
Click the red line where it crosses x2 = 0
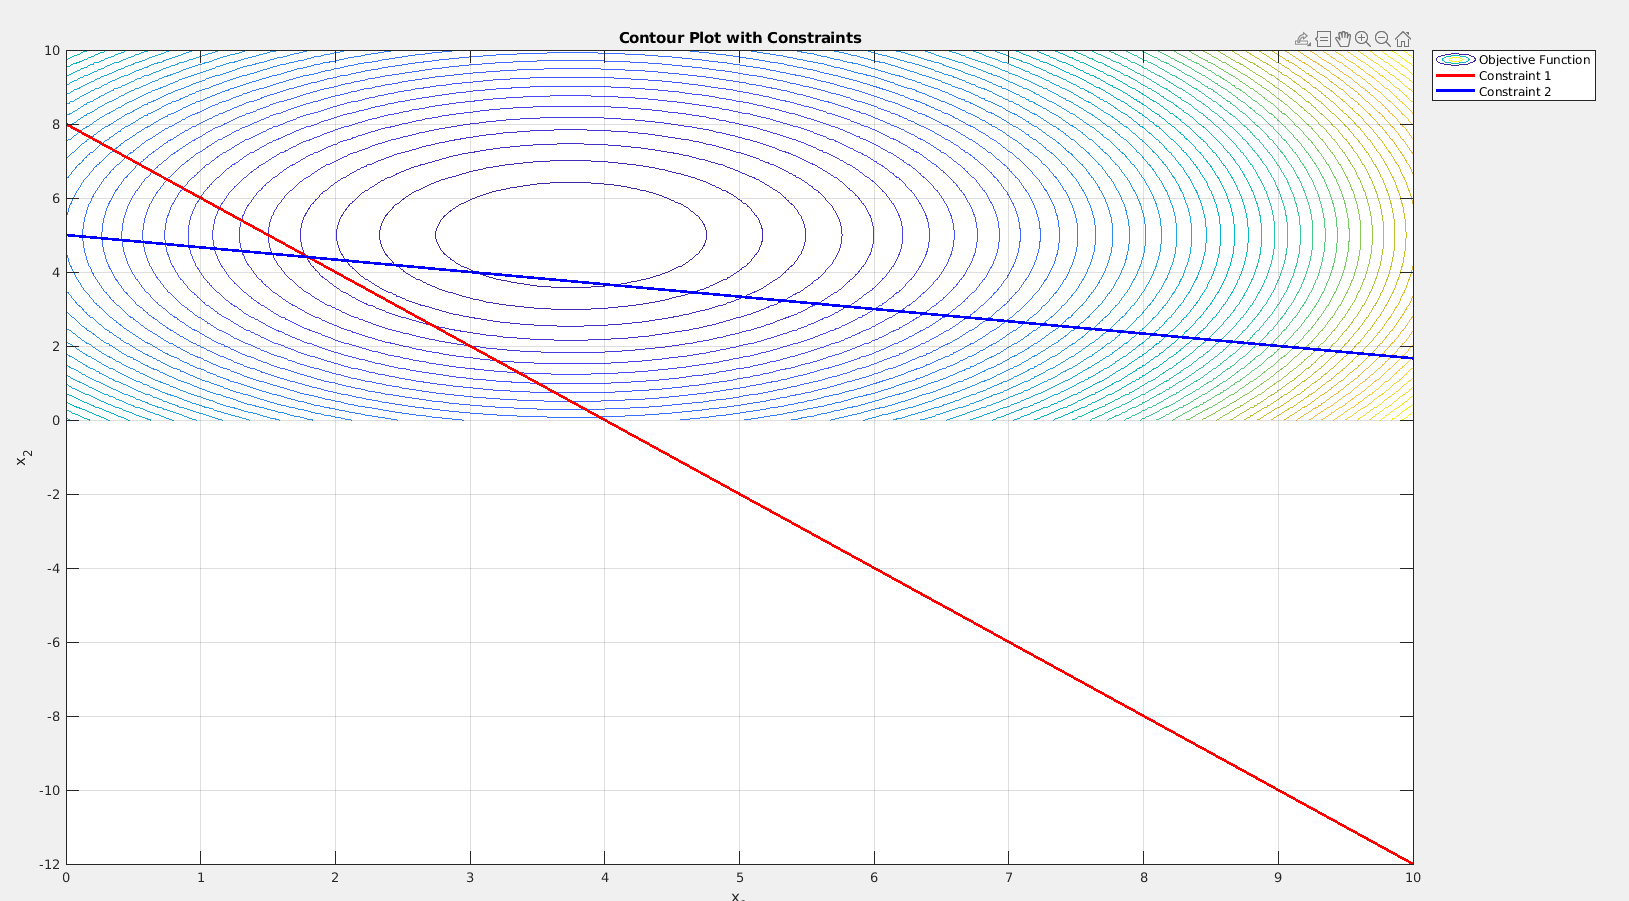[605, 420]
